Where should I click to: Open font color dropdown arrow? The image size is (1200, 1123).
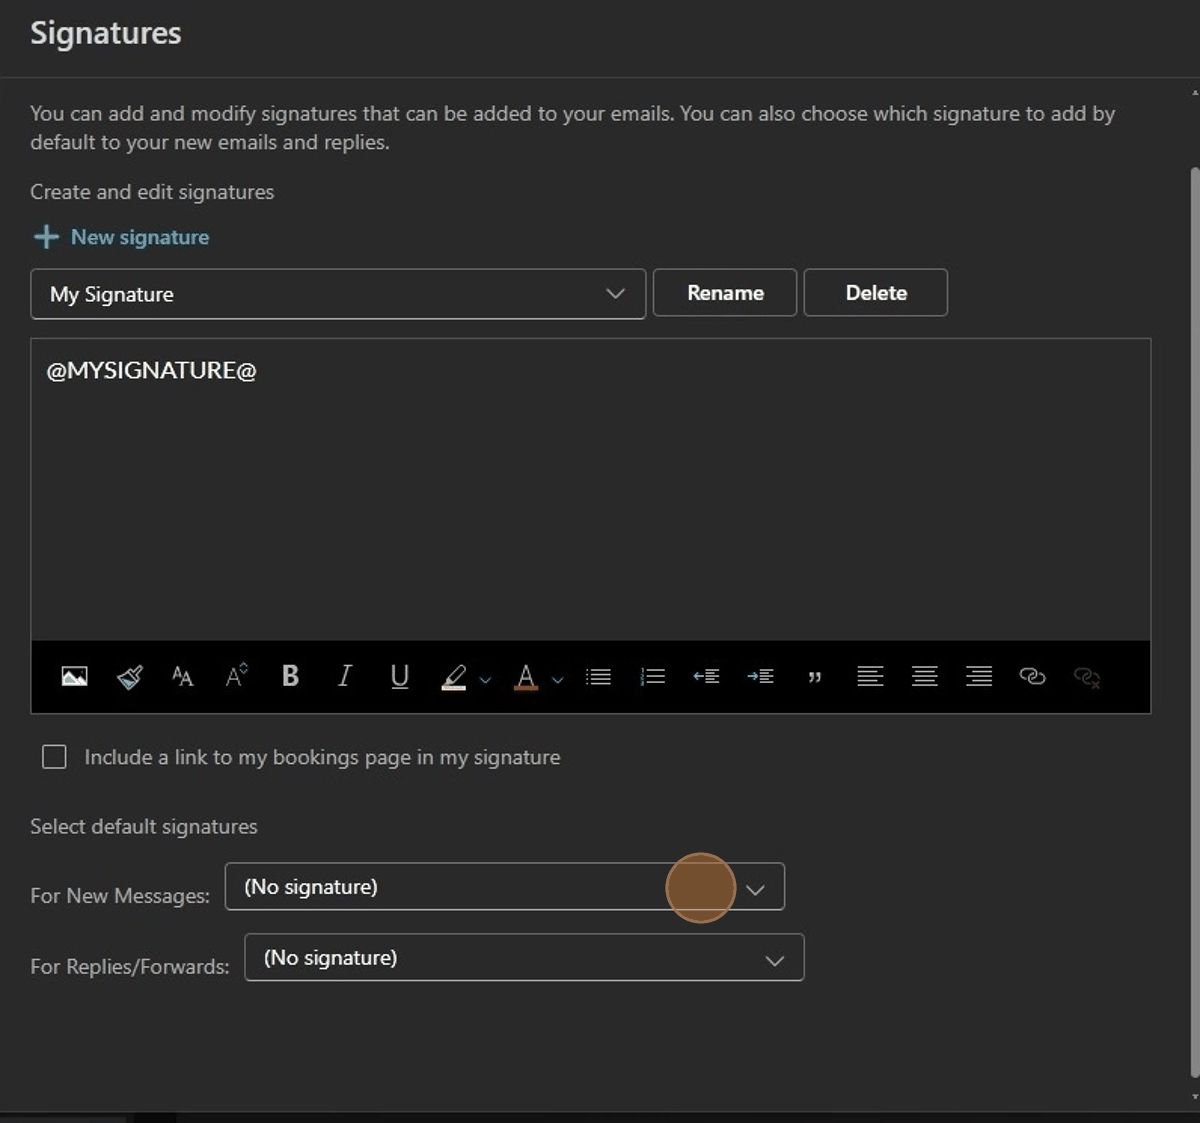(x=558, y=680)
